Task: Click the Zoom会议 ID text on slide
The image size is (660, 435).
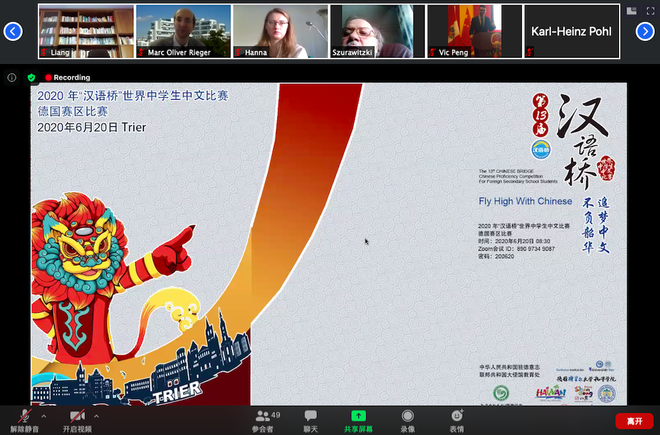Action: coord(516,249)
